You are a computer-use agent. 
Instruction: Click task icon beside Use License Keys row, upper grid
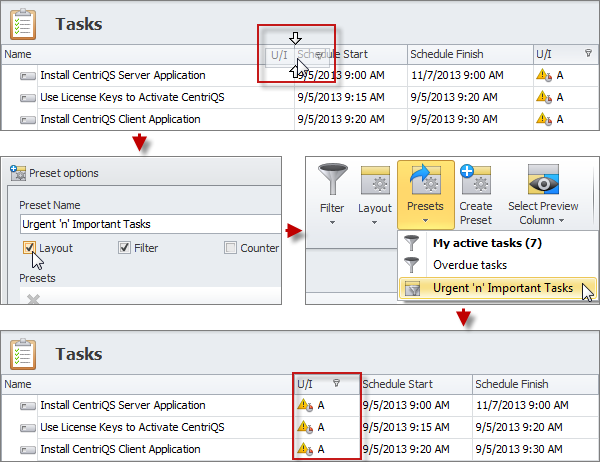pyautogui.click(x=28, y=98)
